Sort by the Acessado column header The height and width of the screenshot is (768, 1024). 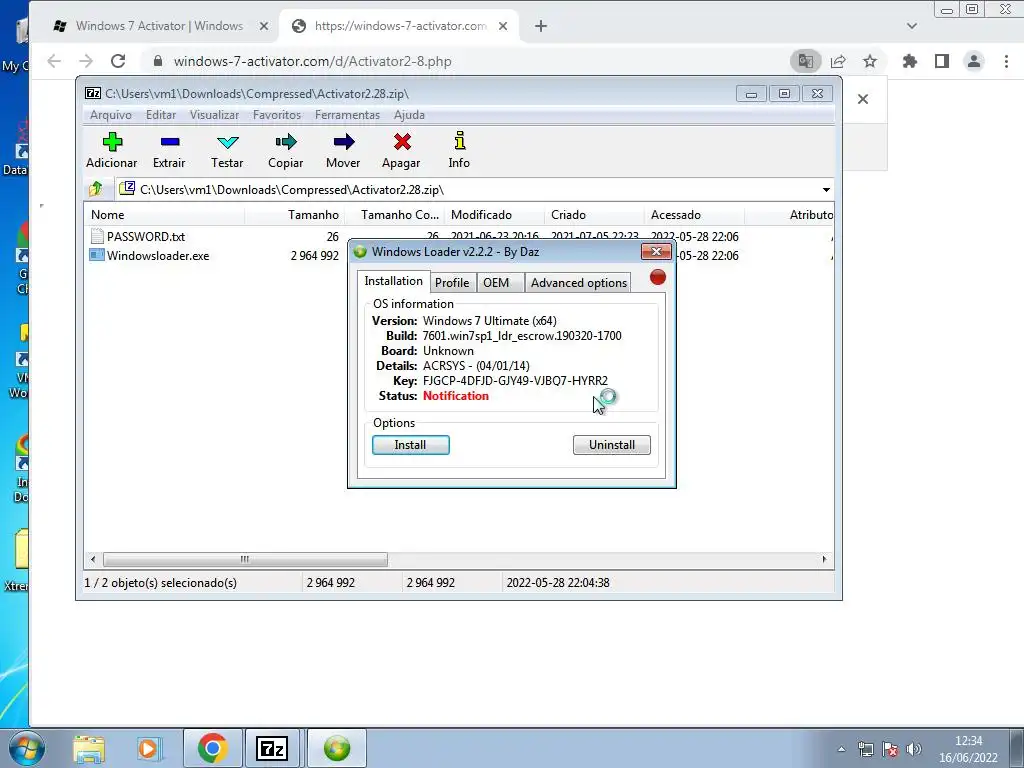click(694, 215)
